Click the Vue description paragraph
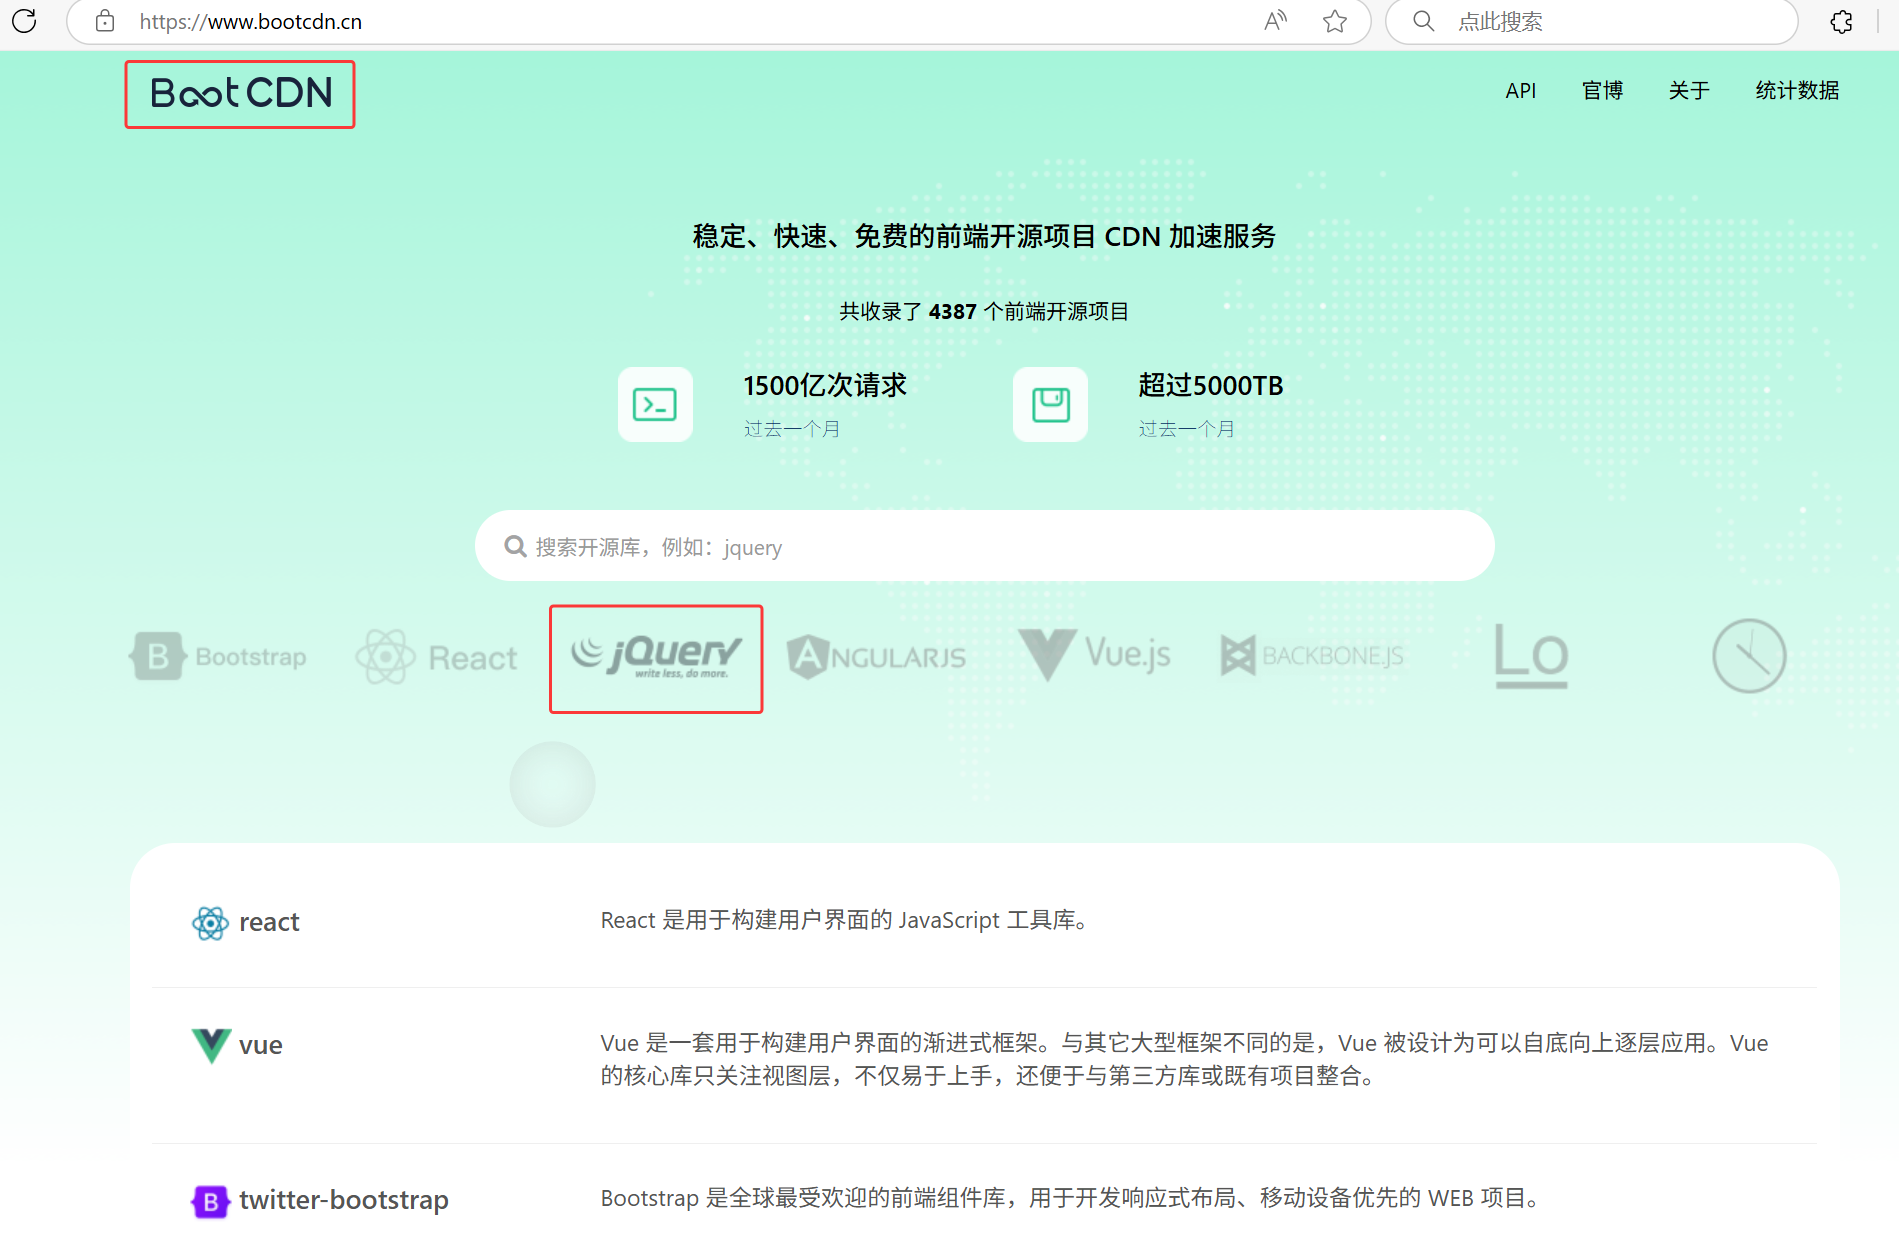Image resolution: width=1899 pixels, height=1242 pixels. click(x=1184, y=1059)
